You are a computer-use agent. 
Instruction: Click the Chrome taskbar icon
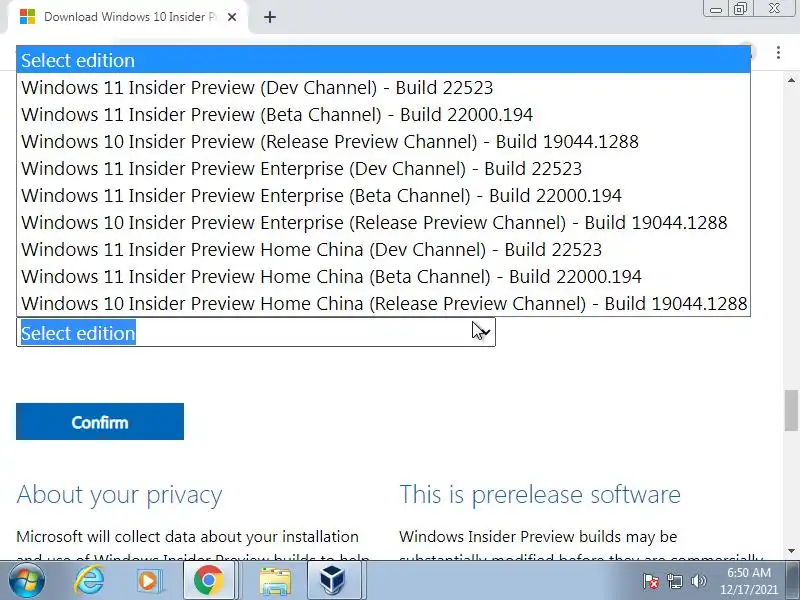[x=209, y=581]
